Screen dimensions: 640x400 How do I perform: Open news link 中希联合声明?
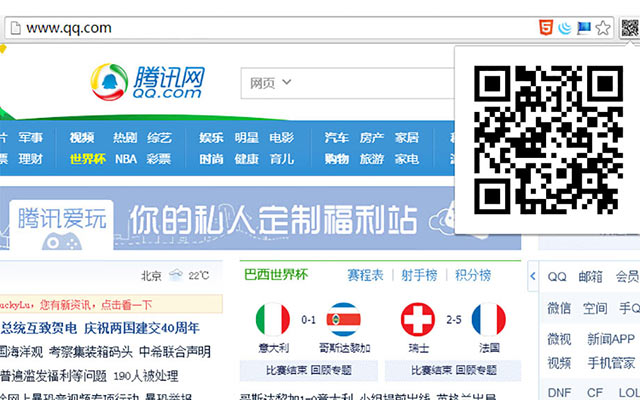point(175,352)
